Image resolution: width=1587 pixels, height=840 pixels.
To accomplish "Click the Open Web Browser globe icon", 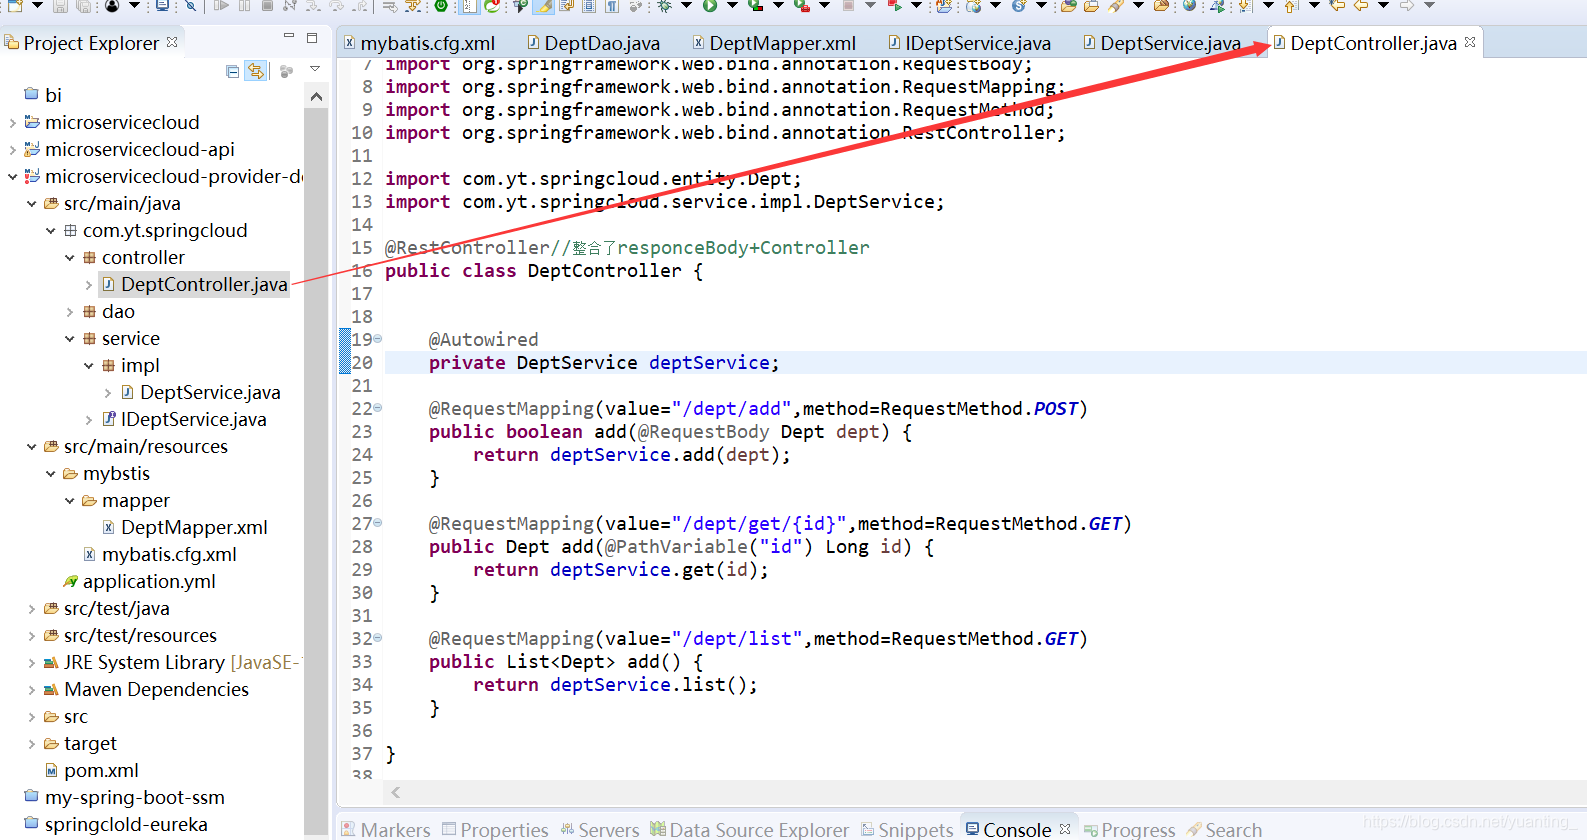I will (1189, 6).
